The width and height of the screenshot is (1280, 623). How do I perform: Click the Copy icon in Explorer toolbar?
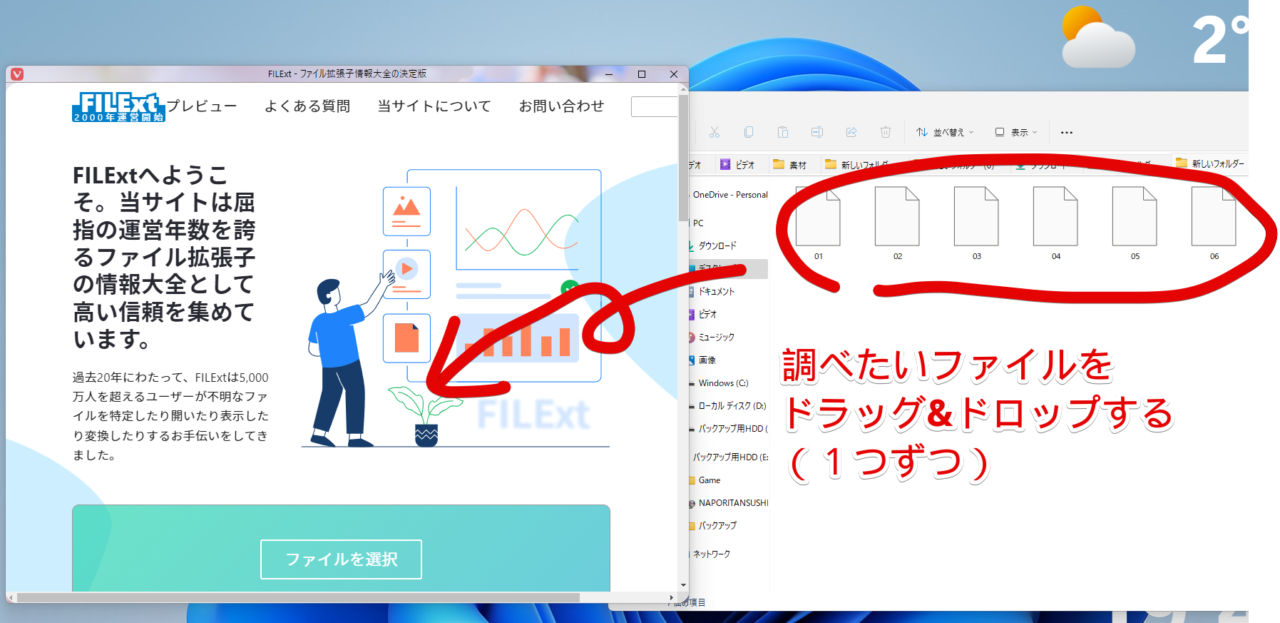749,132
